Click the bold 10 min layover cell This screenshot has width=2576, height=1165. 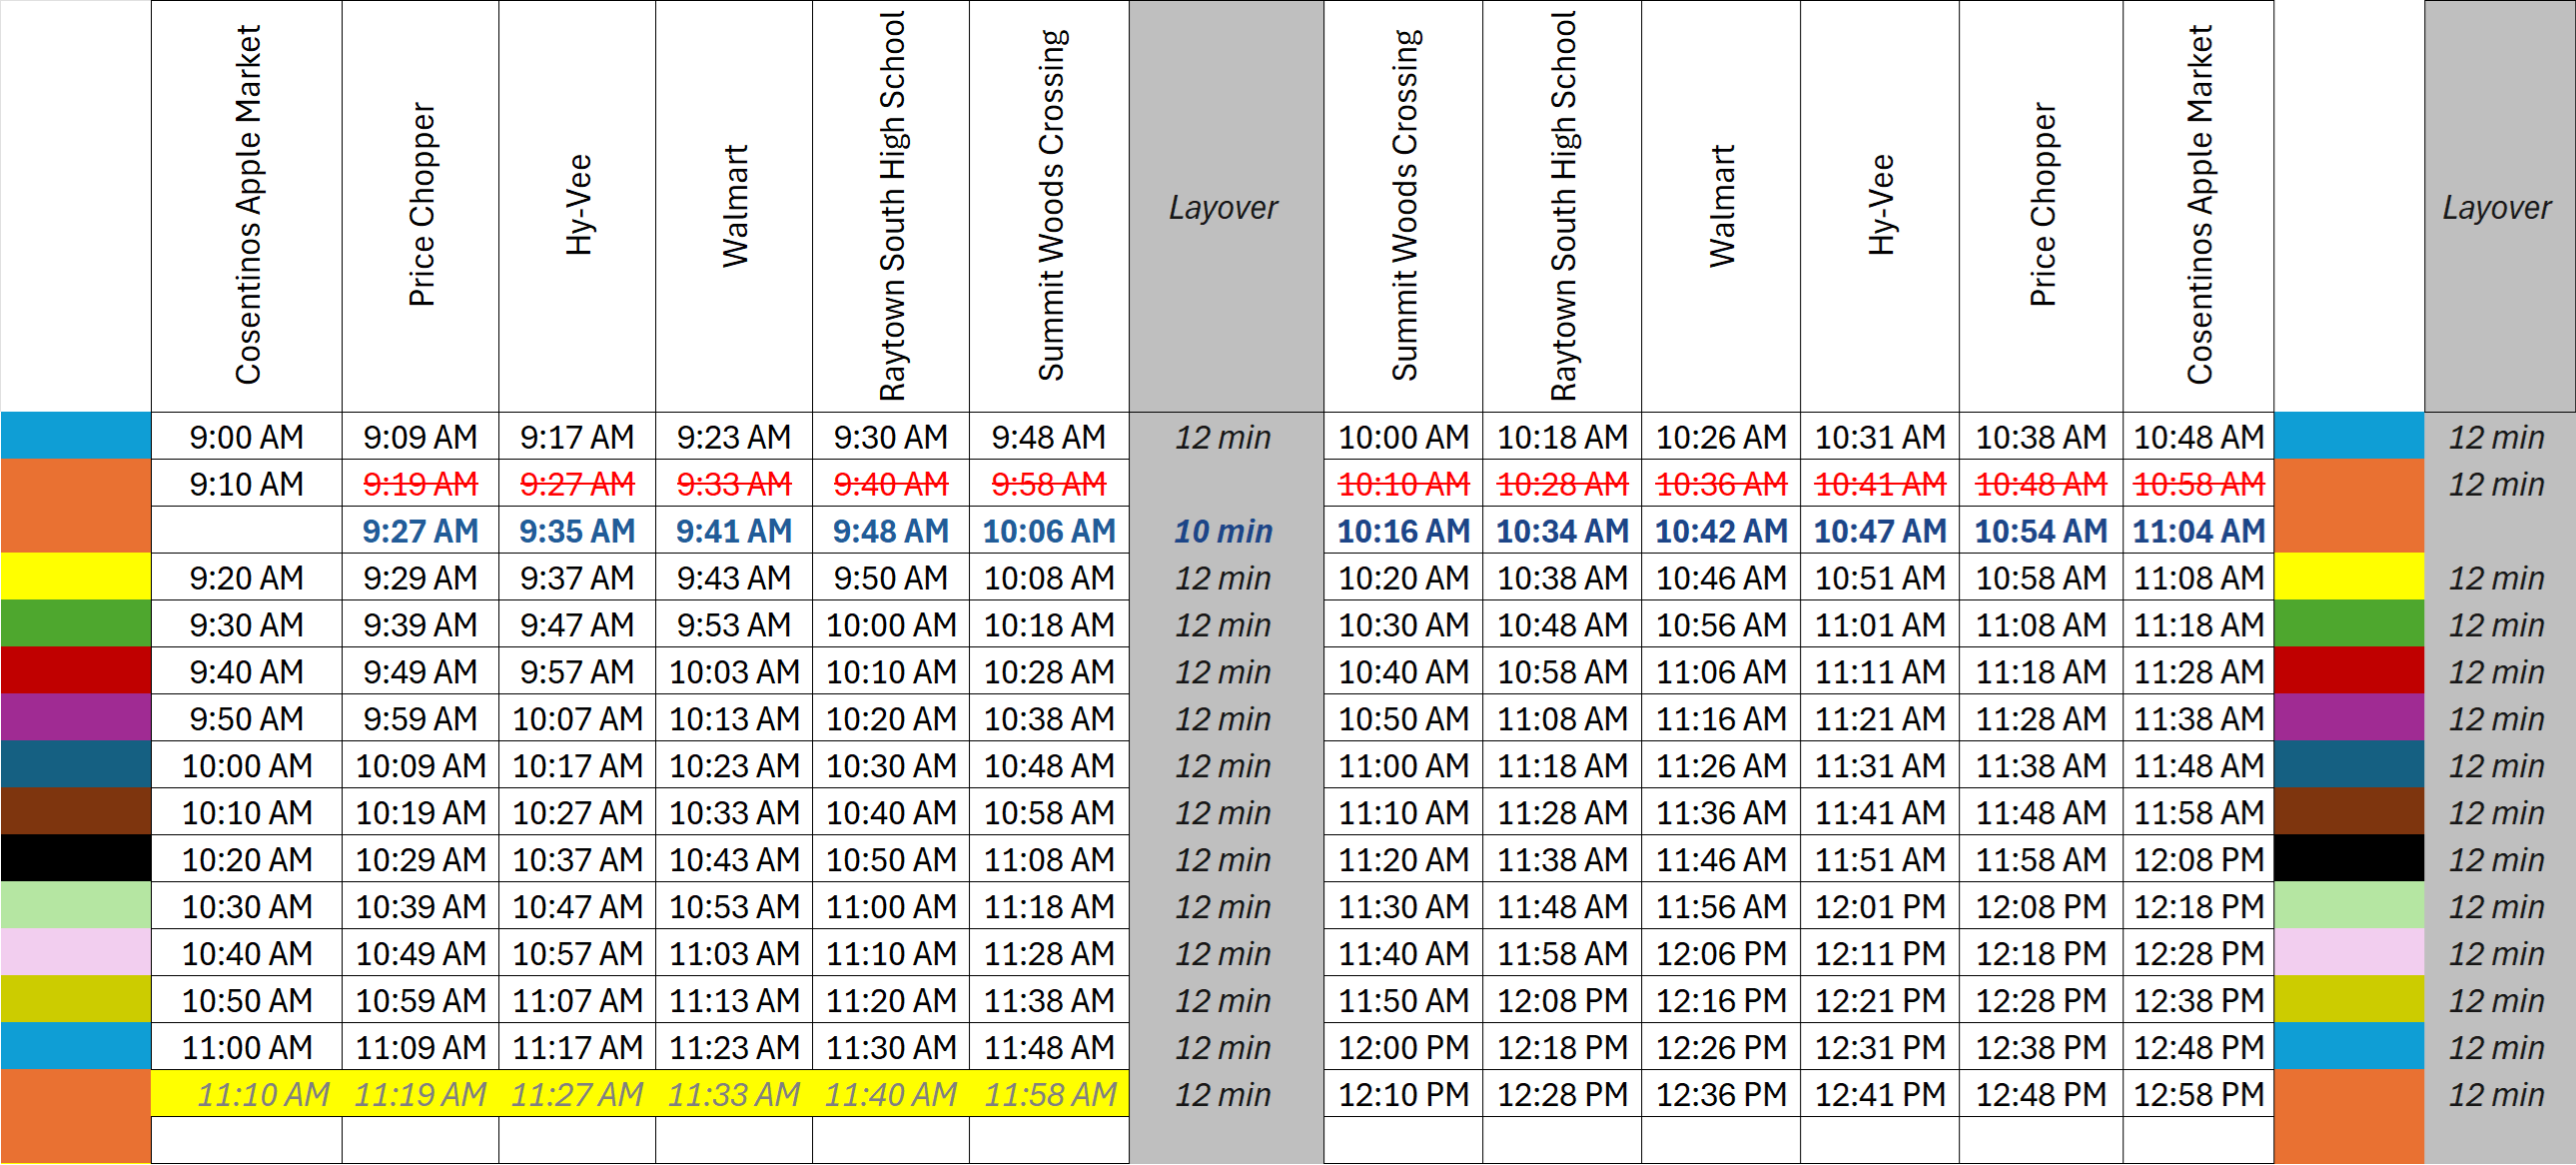(x=1224, y=531)
